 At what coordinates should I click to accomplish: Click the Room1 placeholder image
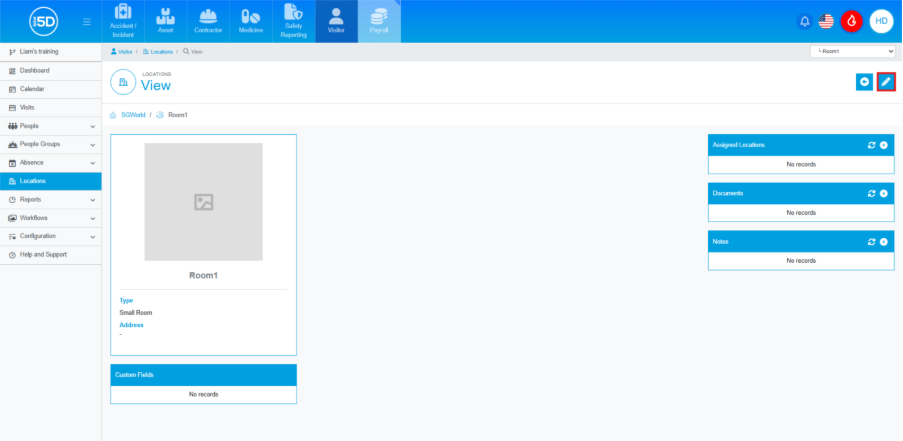tap(203, 202)
